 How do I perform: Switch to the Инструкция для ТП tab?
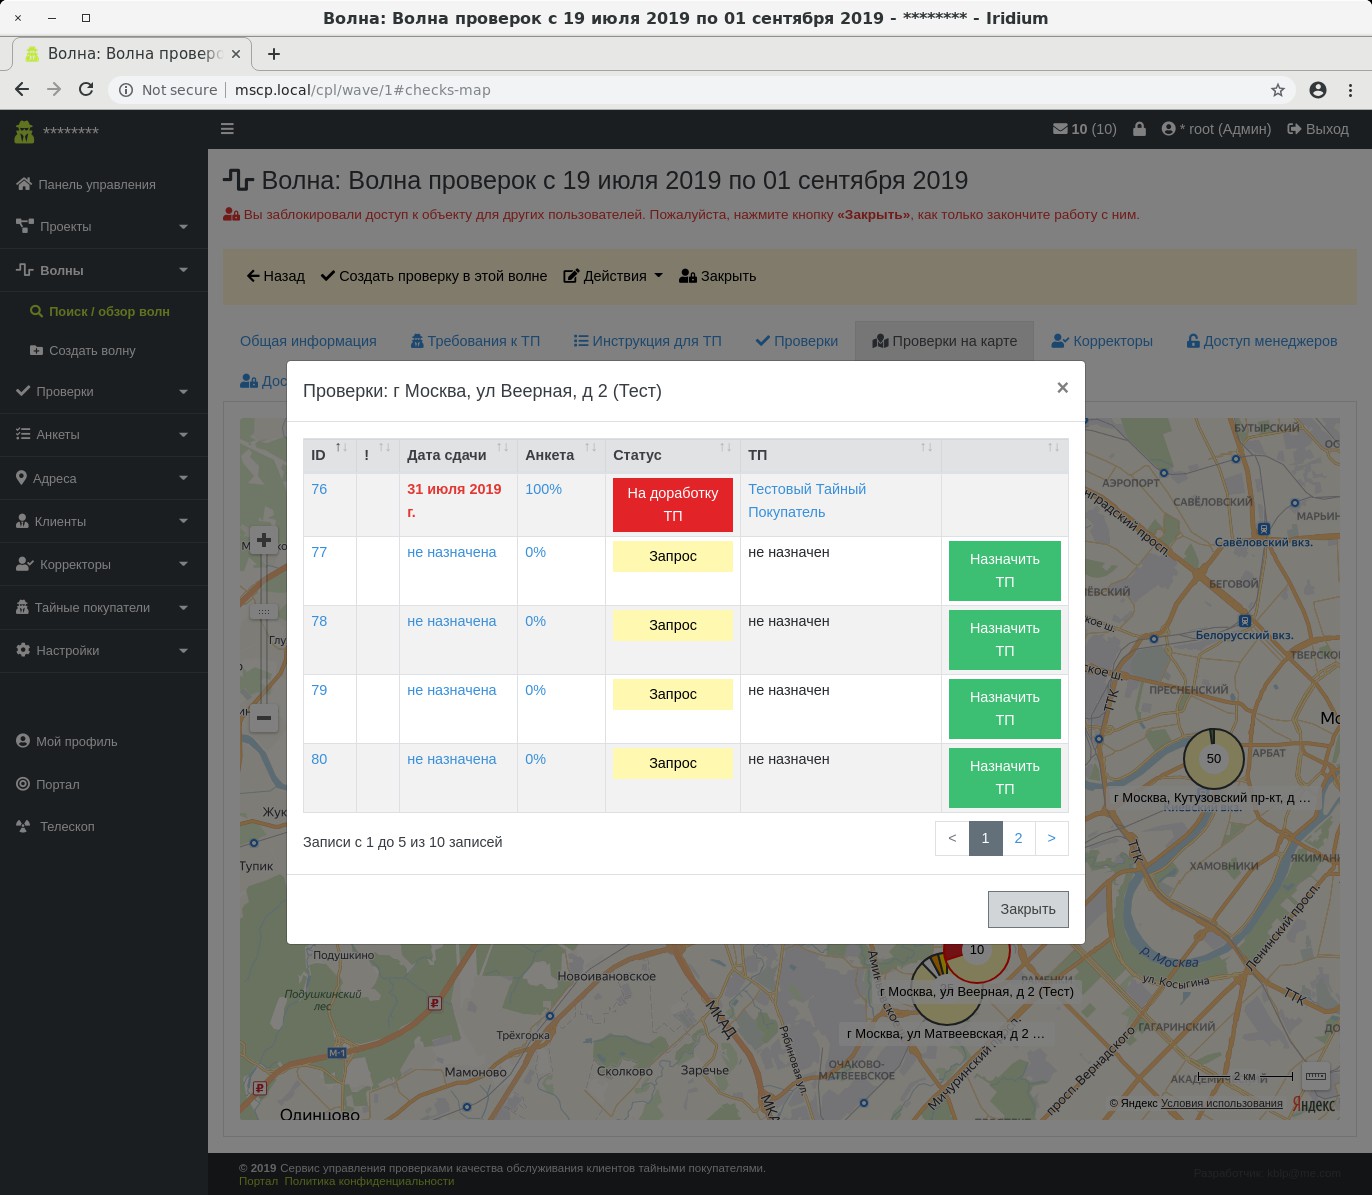(648, 341)
